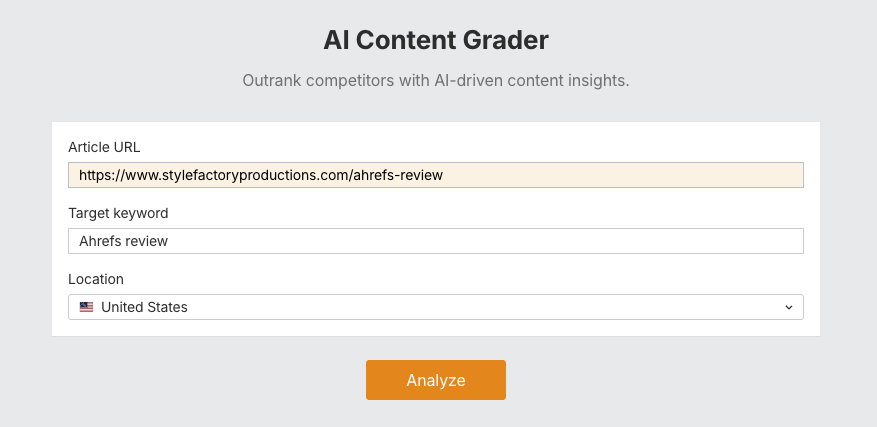
Task: Place cursor after ahrefs-review in URL field
Action: point(444,175)
